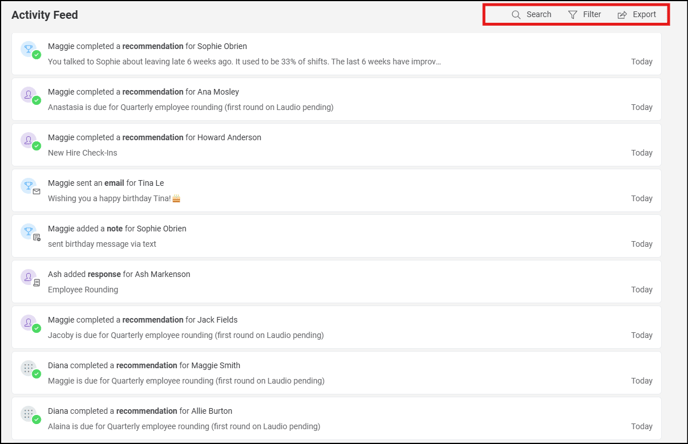Export the activity feed
This screenshot has height=444, width=688.
[x=637, y=14]
